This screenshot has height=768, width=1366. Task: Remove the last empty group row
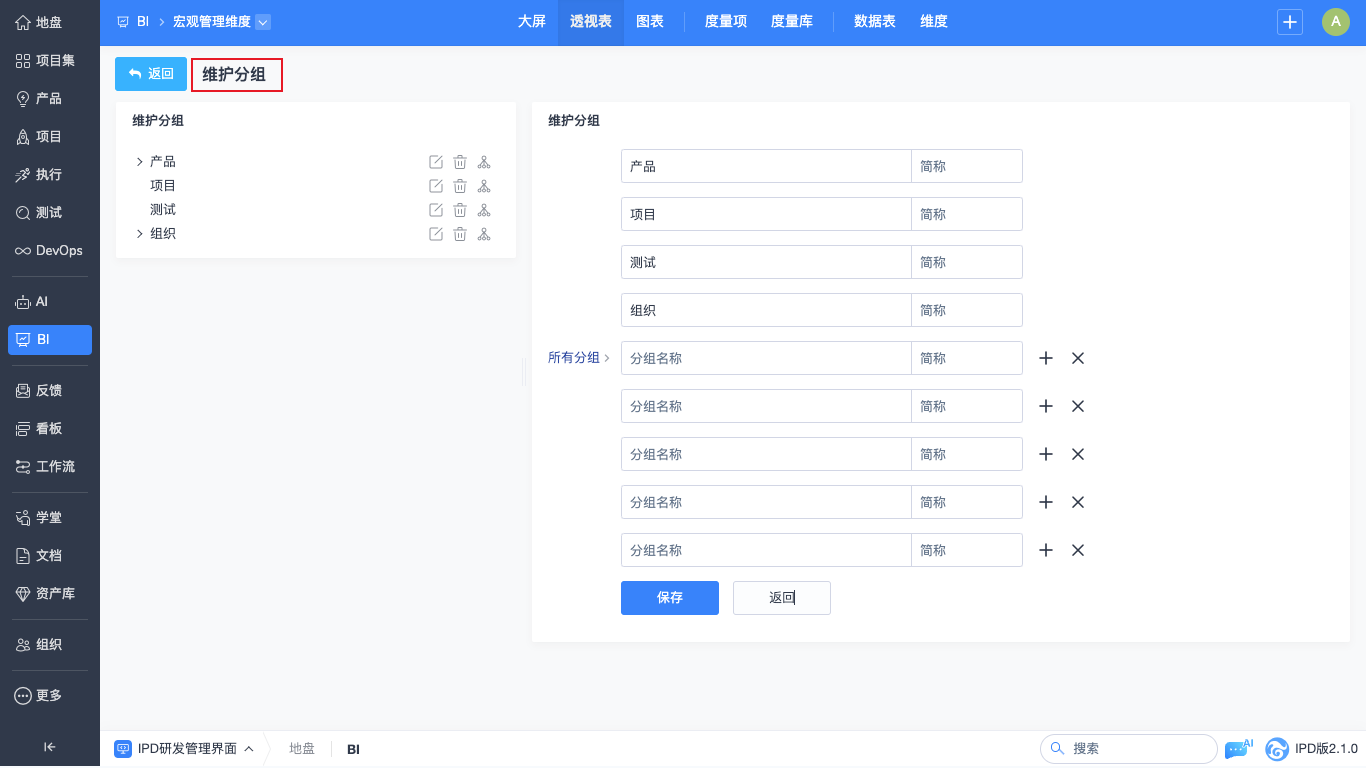click(1078, 550)
